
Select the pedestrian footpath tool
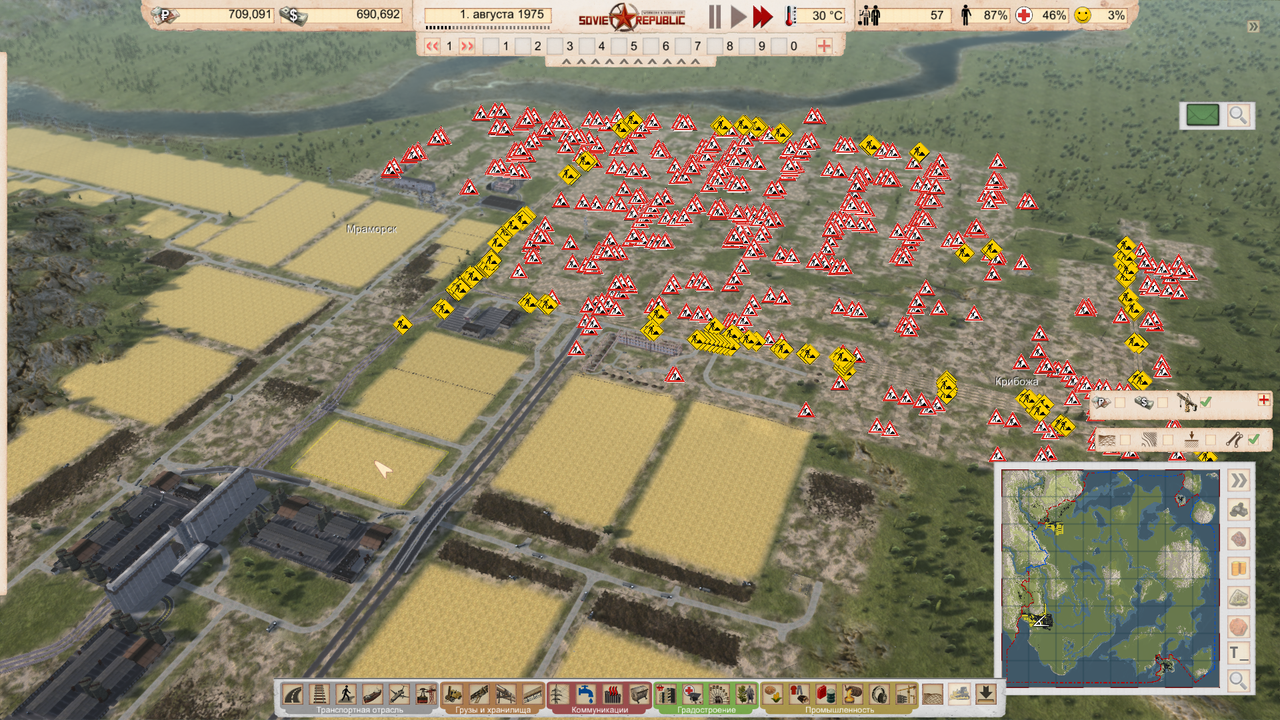pyautogui.click(x=346, y=694)
